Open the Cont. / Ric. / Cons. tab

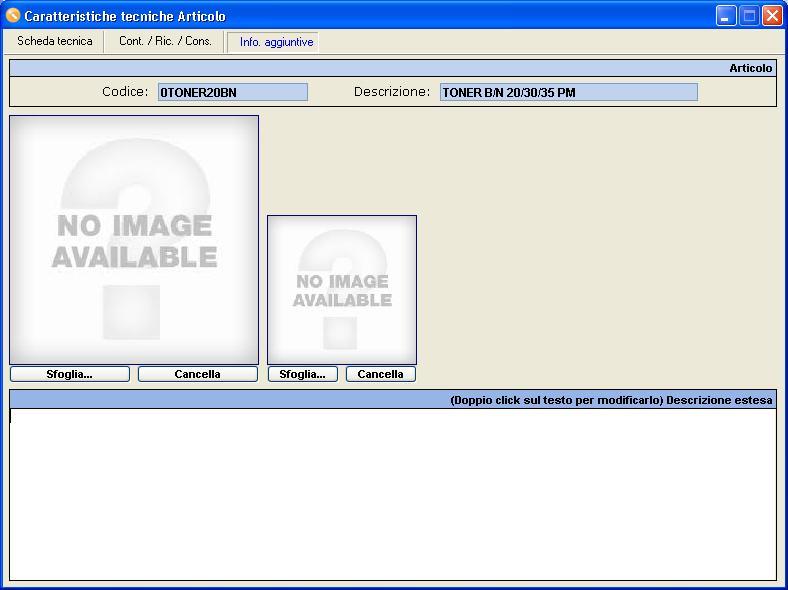pos(165,41)
